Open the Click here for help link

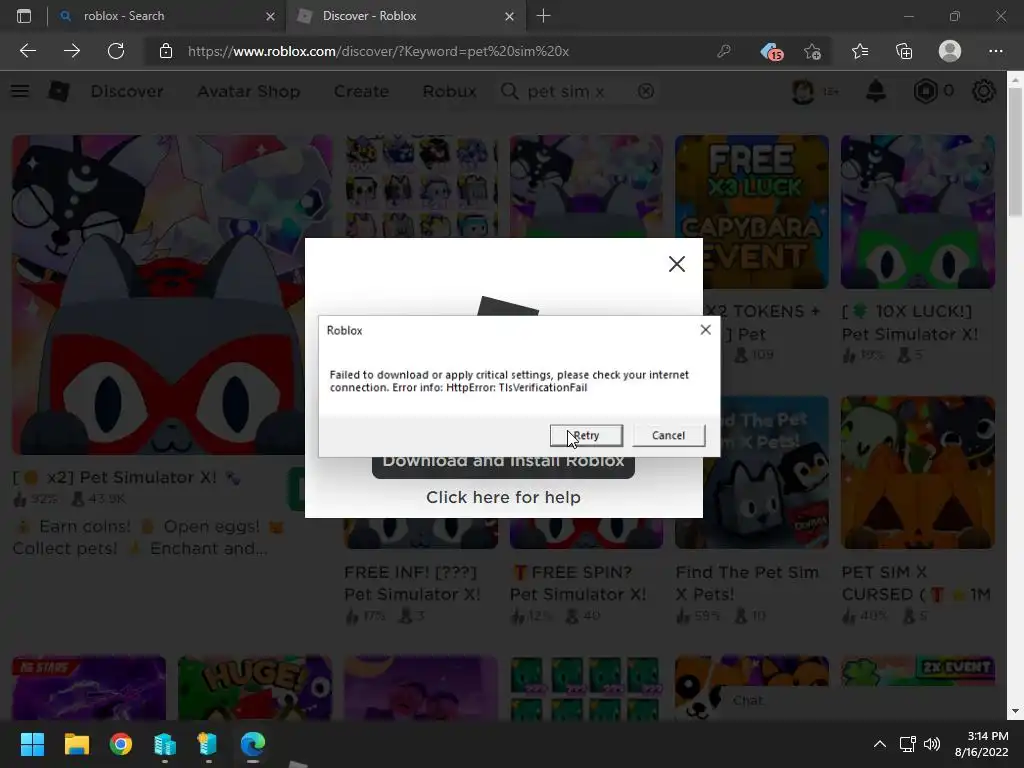(x=503, y=498)
